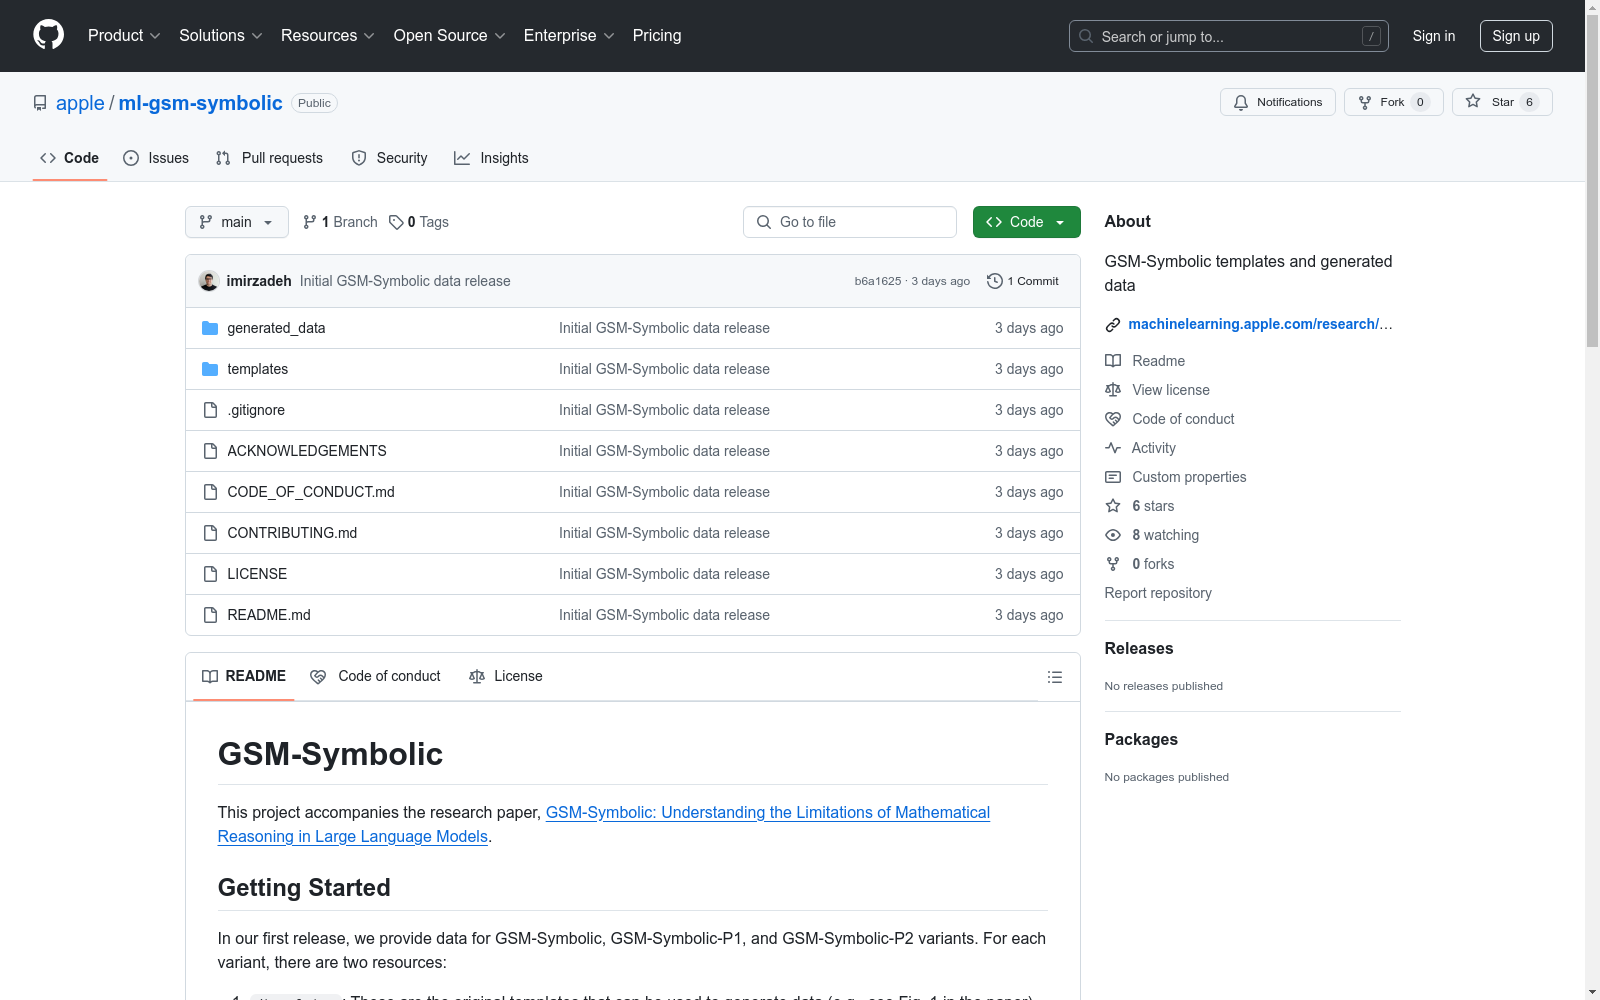Click the license scale icon in About

click(x=1113, y=390)
